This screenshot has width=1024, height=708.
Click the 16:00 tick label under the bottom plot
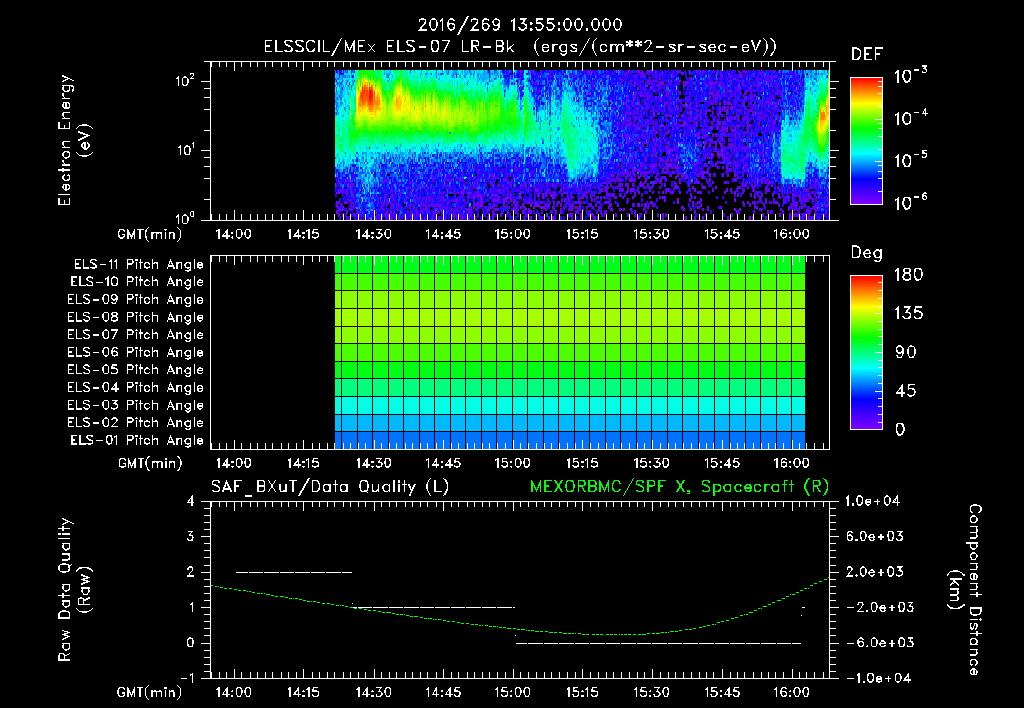tap(791, 692)
